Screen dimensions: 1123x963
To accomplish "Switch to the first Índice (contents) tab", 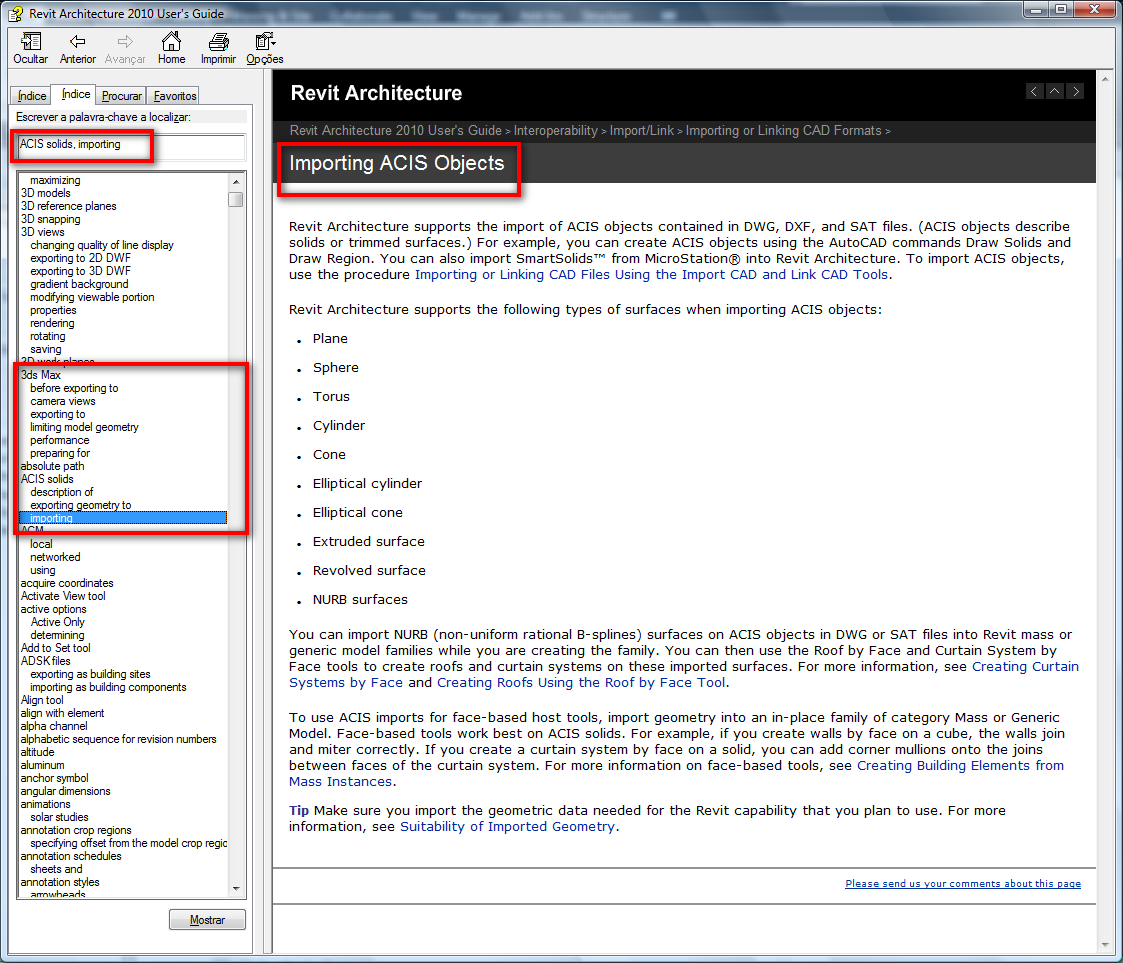I will [32, 96].
